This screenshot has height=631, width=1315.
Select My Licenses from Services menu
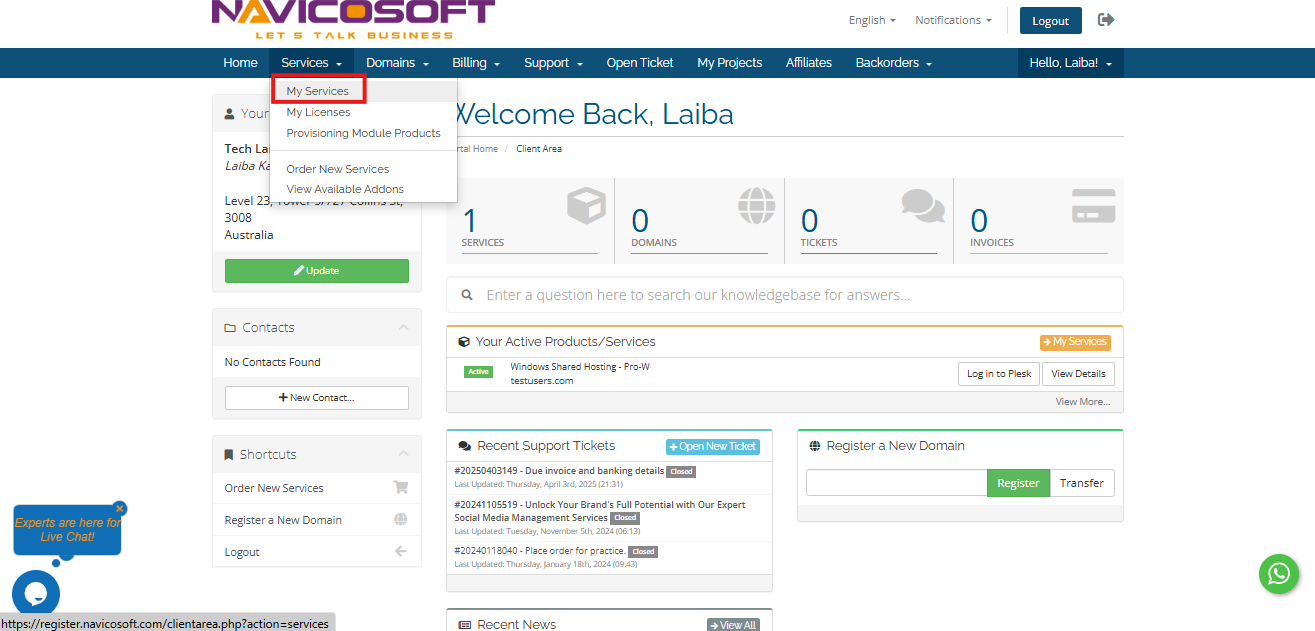point(318,112)
